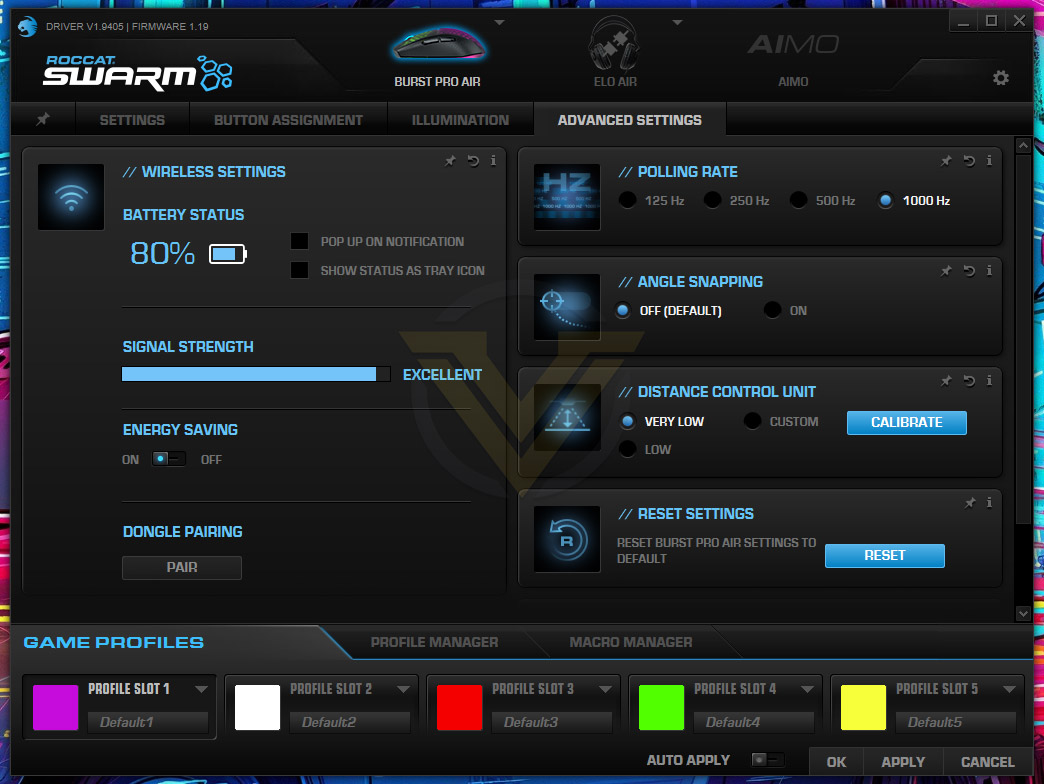
Task: Click the angle snapping crosshair thumbnail
Action: coord(567,307)
